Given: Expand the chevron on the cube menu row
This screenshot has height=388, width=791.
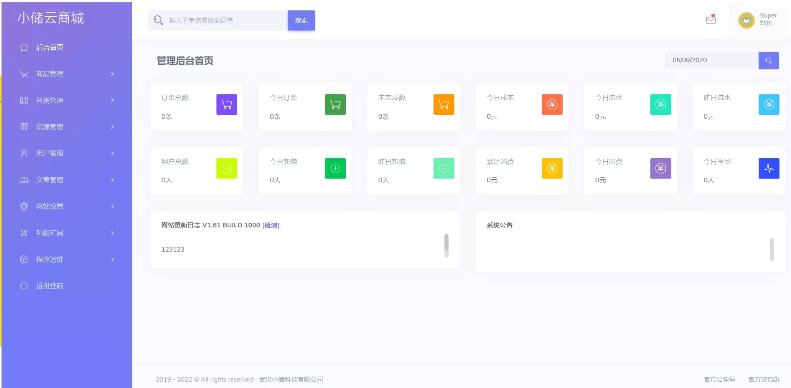Looking at the screenshot, I should coord(112,259).
